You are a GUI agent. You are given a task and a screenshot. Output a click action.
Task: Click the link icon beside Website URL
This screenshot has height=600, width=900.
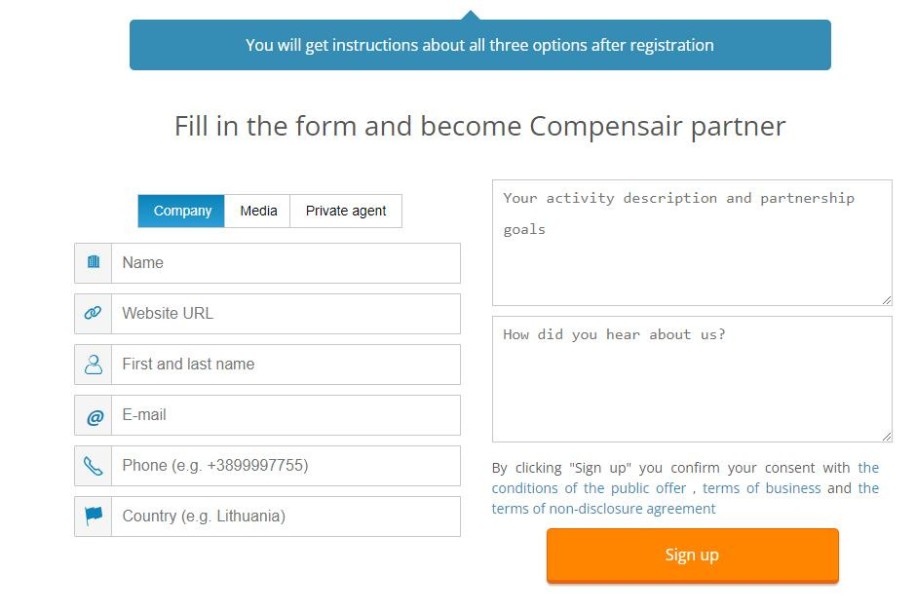[x=93, y=313]
